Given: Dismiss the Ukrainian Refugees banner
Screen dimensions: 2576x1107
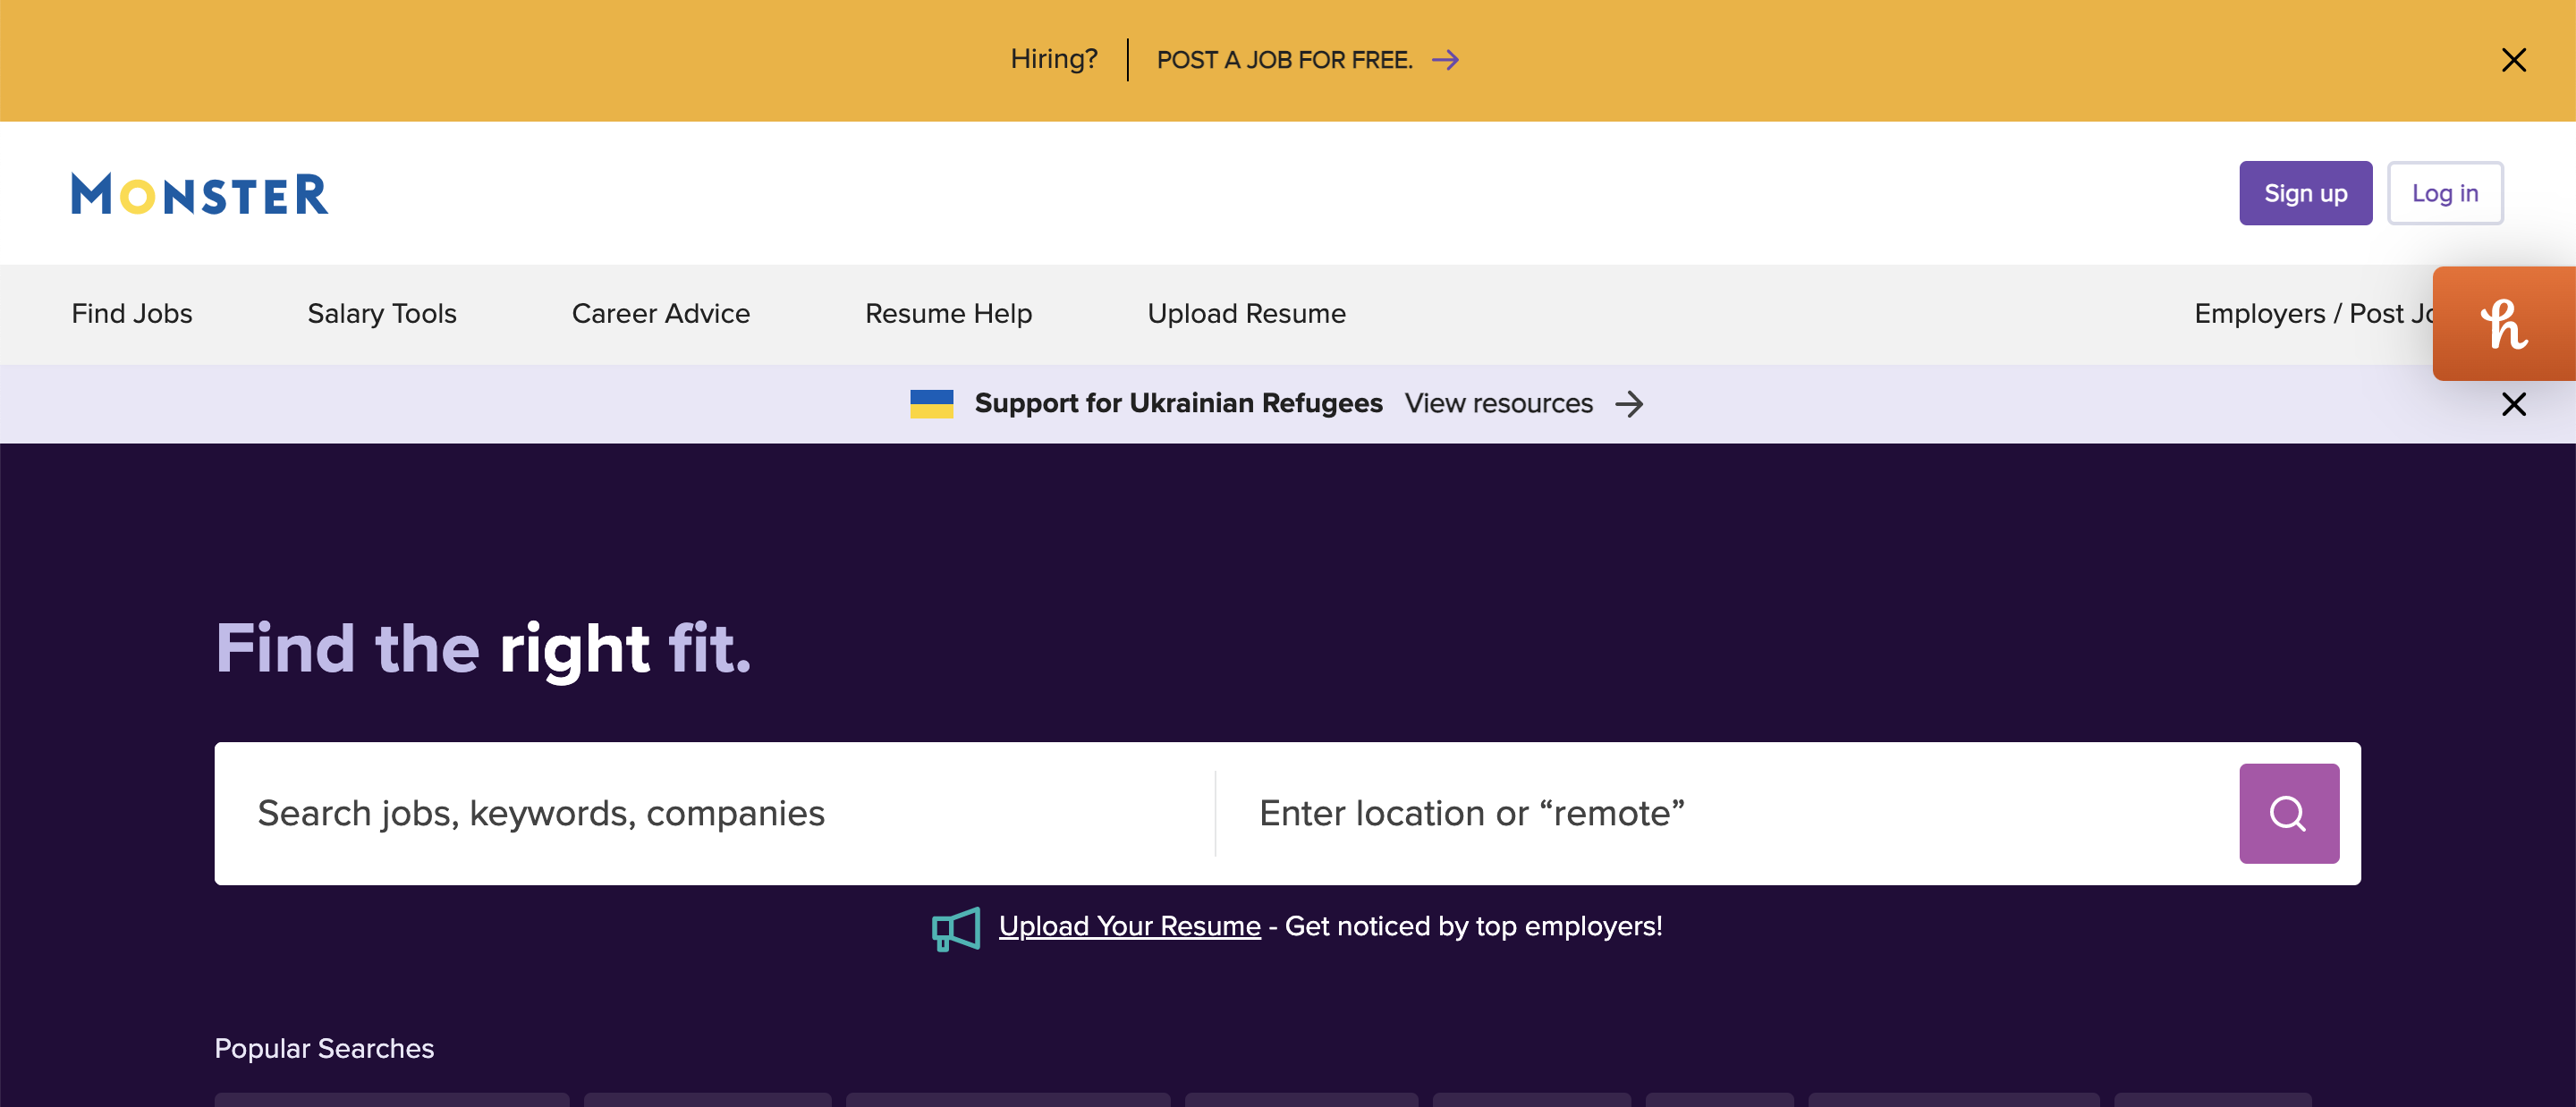Looking at the screenshot, I should coord(2513,404).
